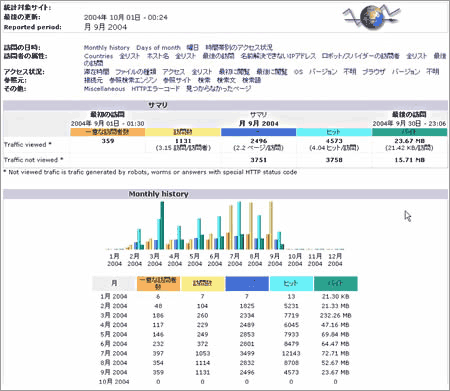
Task: Open the Countries link
Action: 98,56
